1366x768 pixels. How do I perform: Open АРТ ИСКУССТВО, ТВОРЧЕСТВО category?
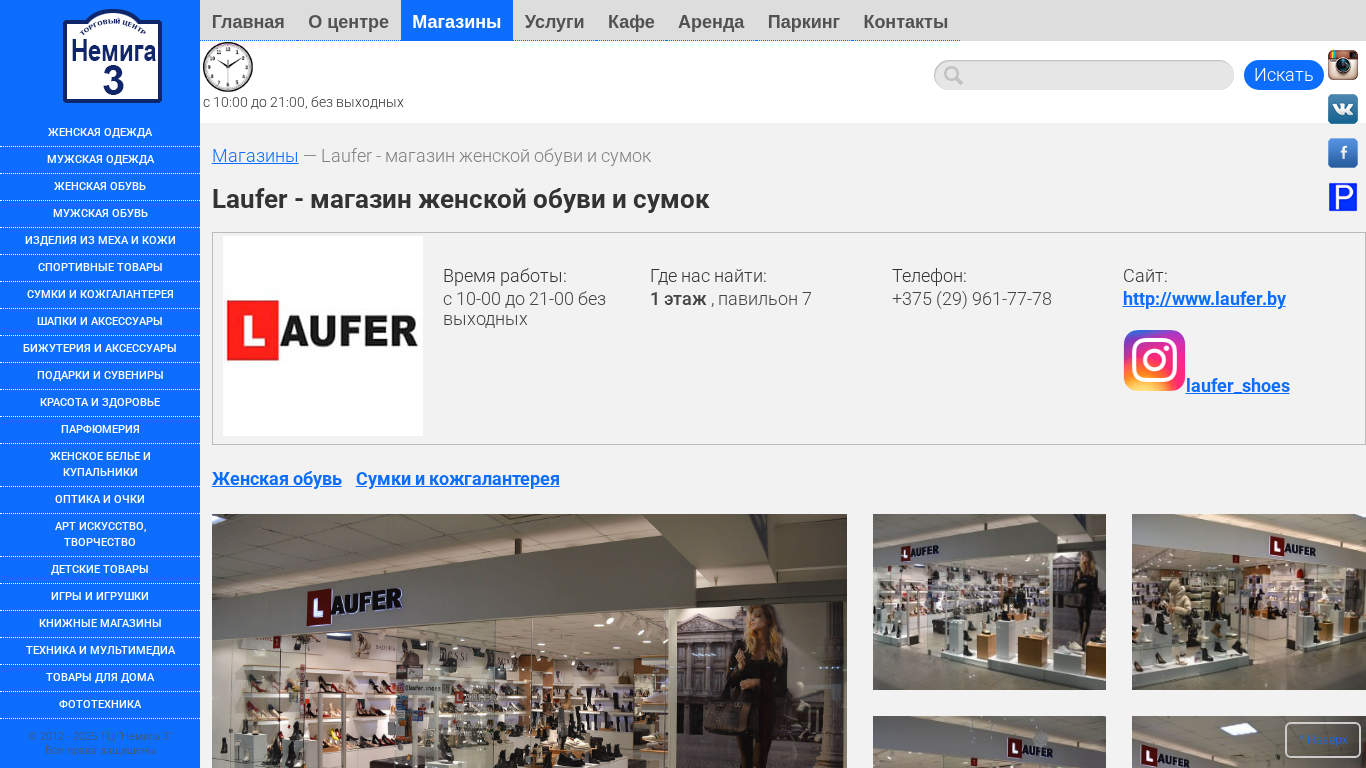100,535
